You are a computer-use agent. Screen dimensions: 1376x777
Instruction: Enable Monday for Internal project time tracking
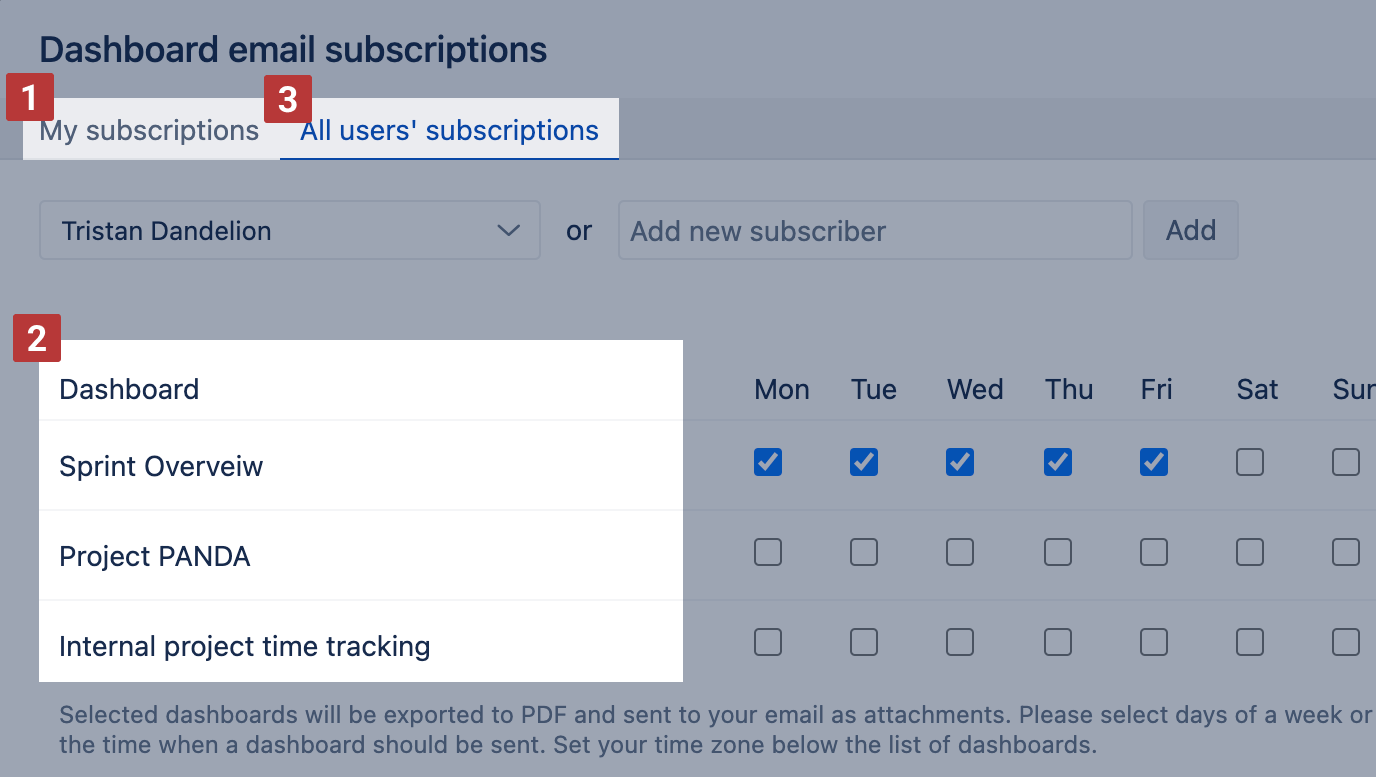768,642
